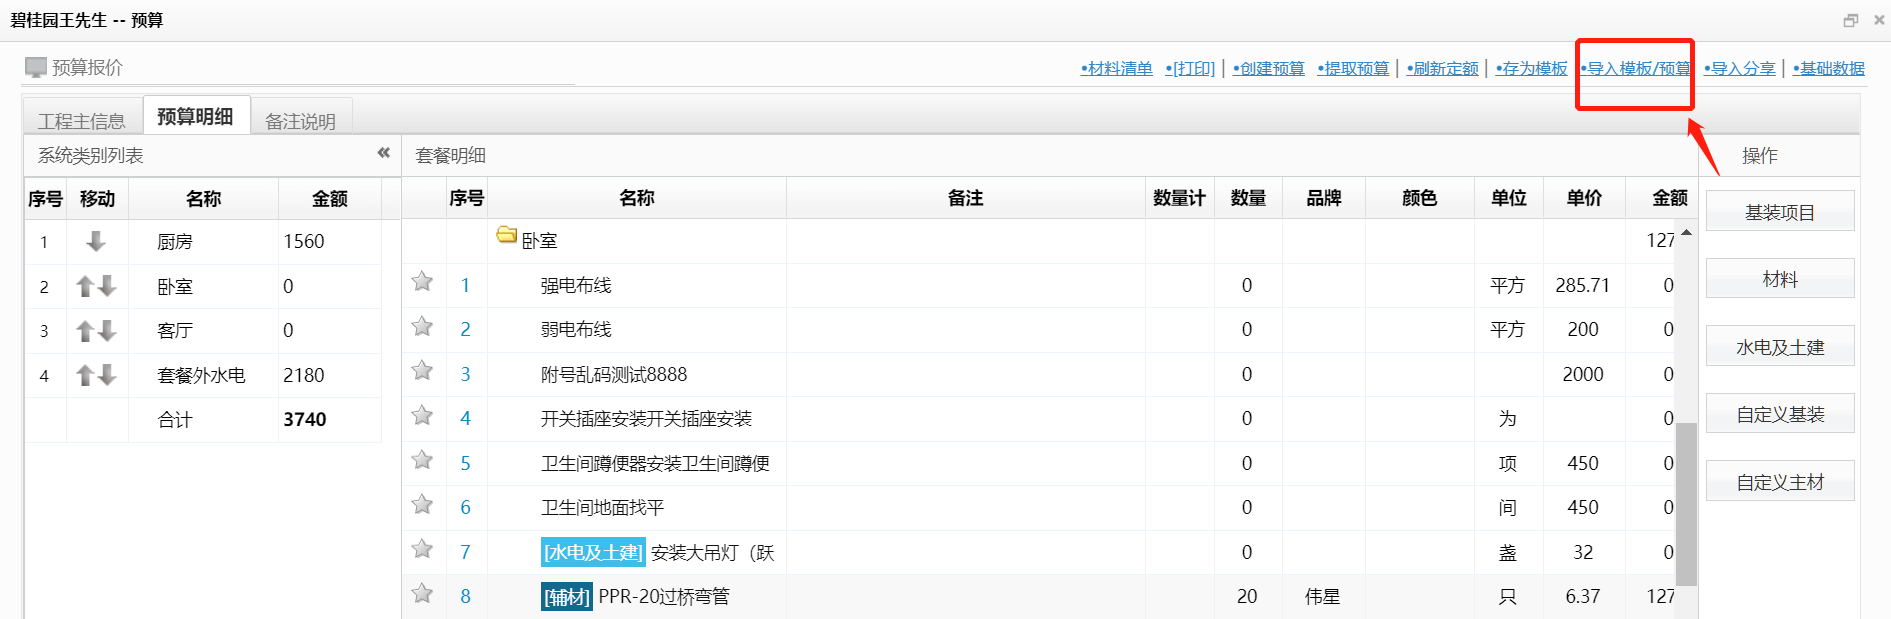Open the 备注说明 tab
The width and height of the screenshot is (1891, 619).
300,121
